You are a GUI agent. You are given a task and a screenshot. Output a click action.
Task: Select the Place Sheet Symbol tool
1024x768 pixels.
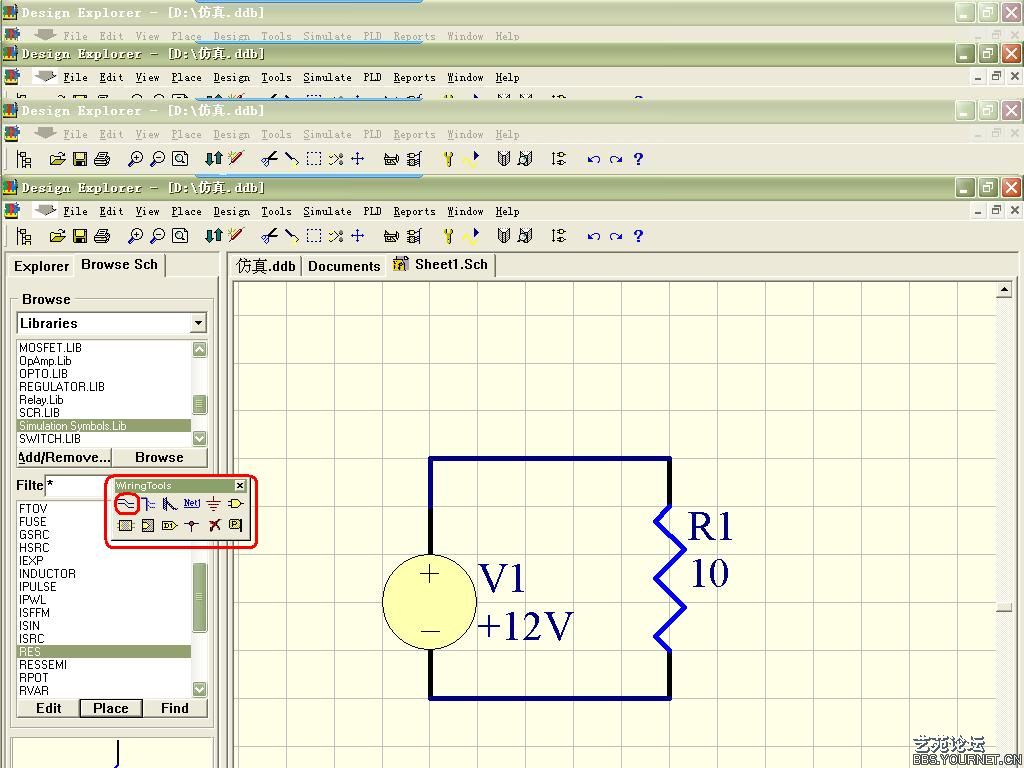126,525
